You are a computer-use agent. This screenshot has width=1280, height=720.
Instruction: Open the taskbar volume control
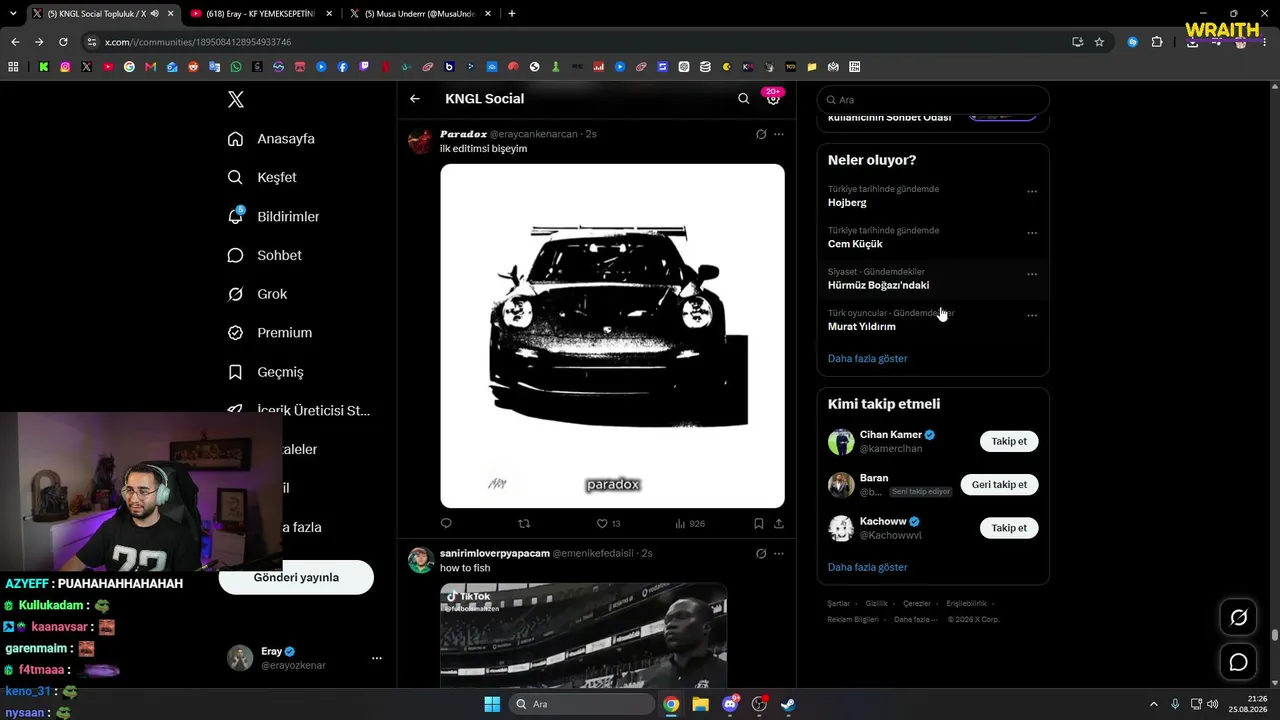[x=1212, y=704]
